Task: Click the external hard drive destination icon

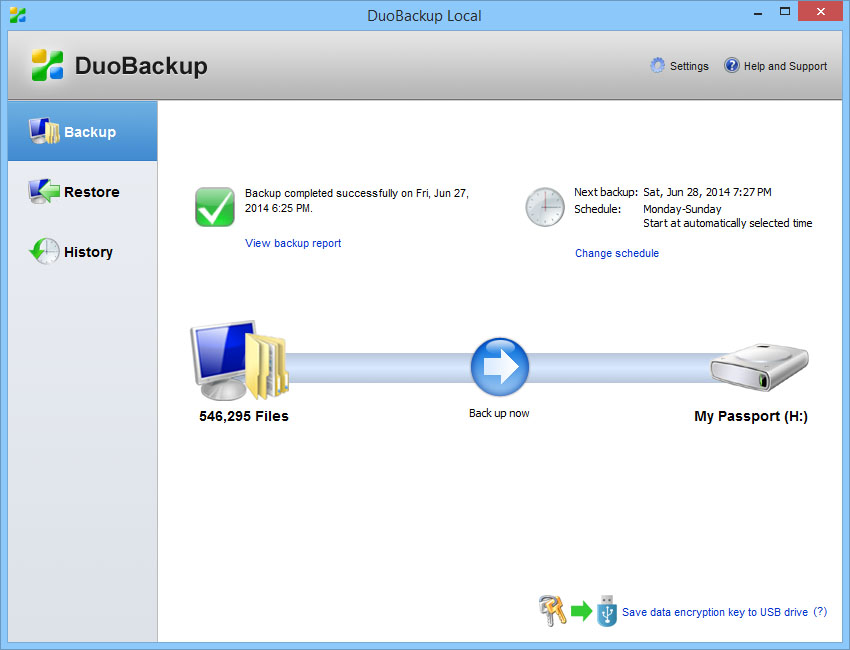Action: coord(759,367)
